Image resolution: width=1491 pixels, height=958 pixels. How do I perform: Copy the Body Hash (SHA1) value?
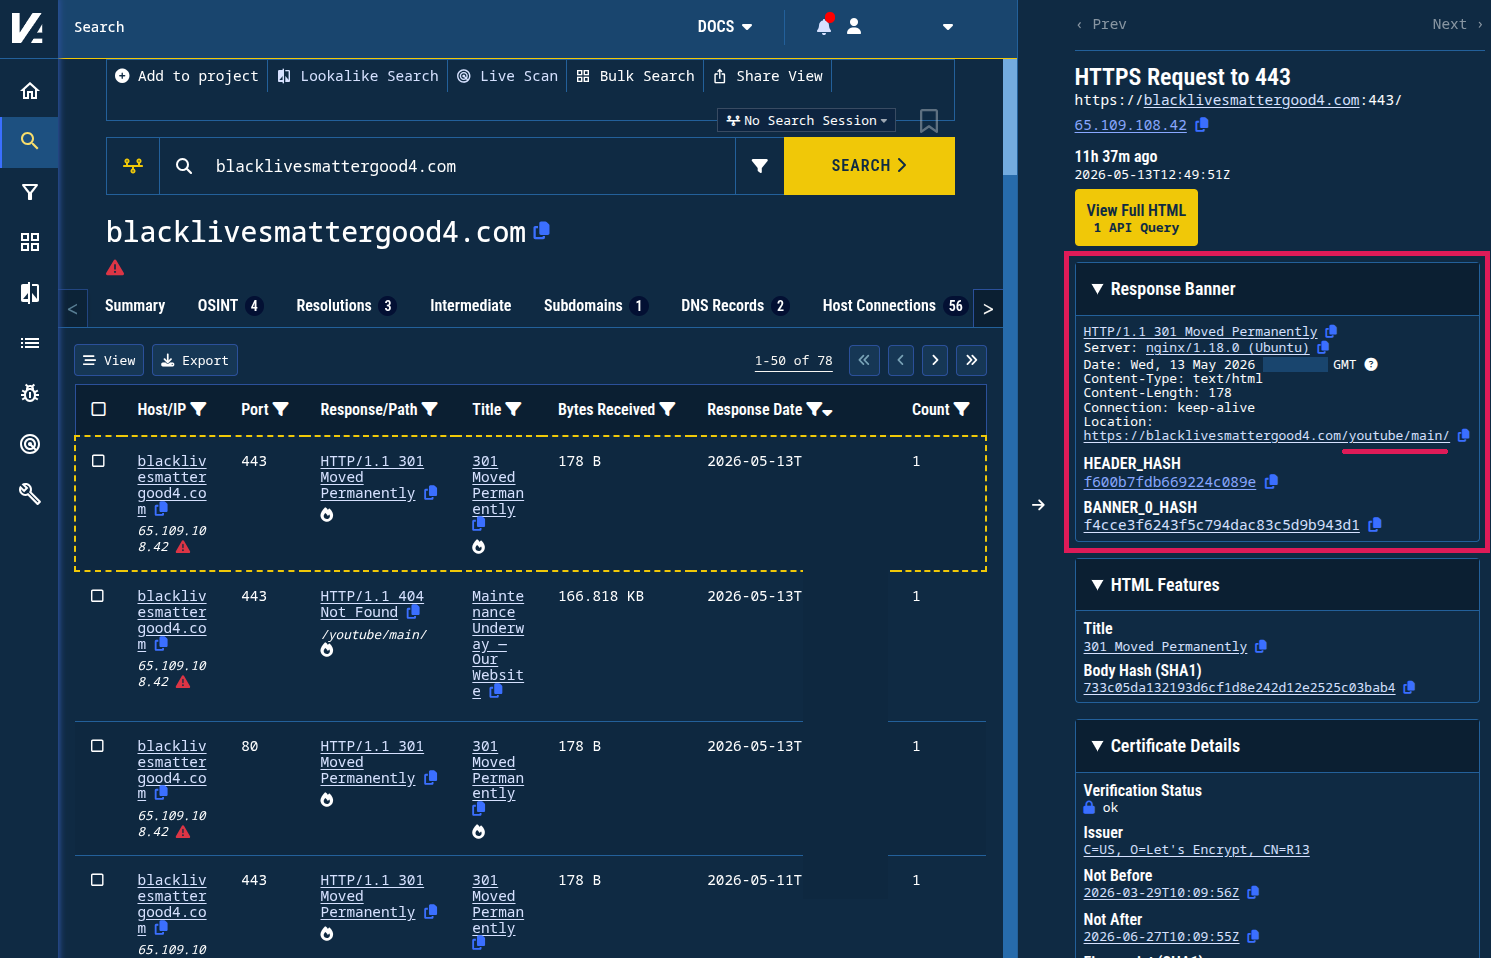(1409, 688)
